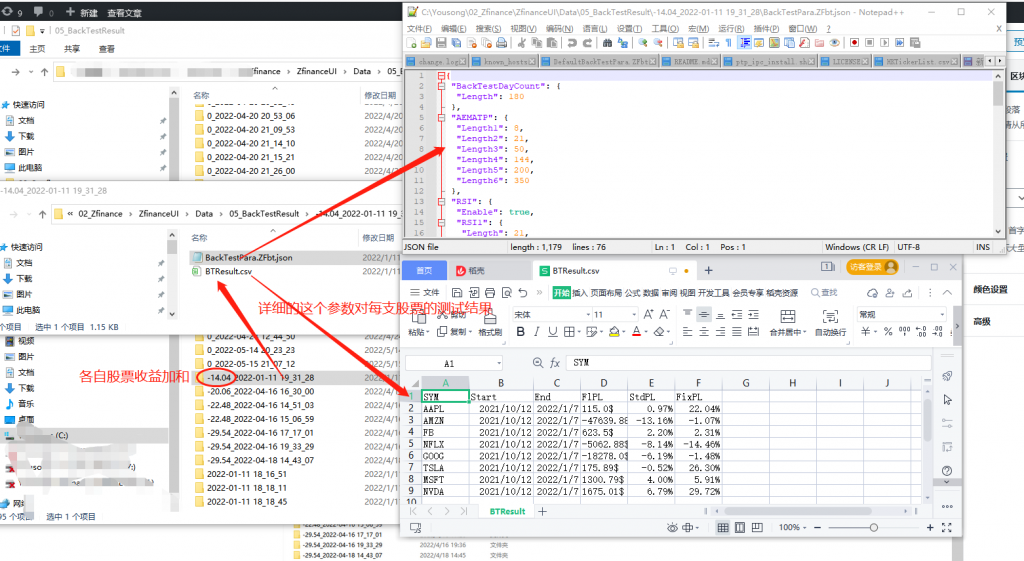Switch to Notepad++ LICENSE tab

click(845, 61)
